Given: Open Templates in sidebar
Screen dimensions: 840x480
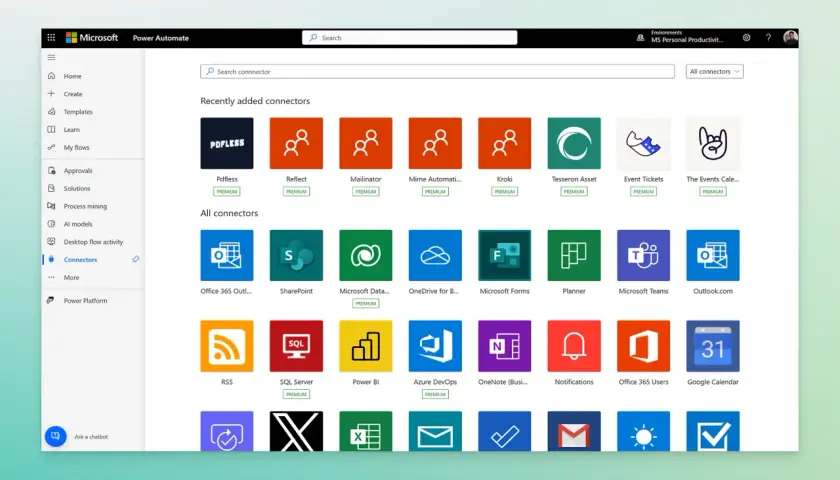Looking at the screenshot, I should [78, 112].
